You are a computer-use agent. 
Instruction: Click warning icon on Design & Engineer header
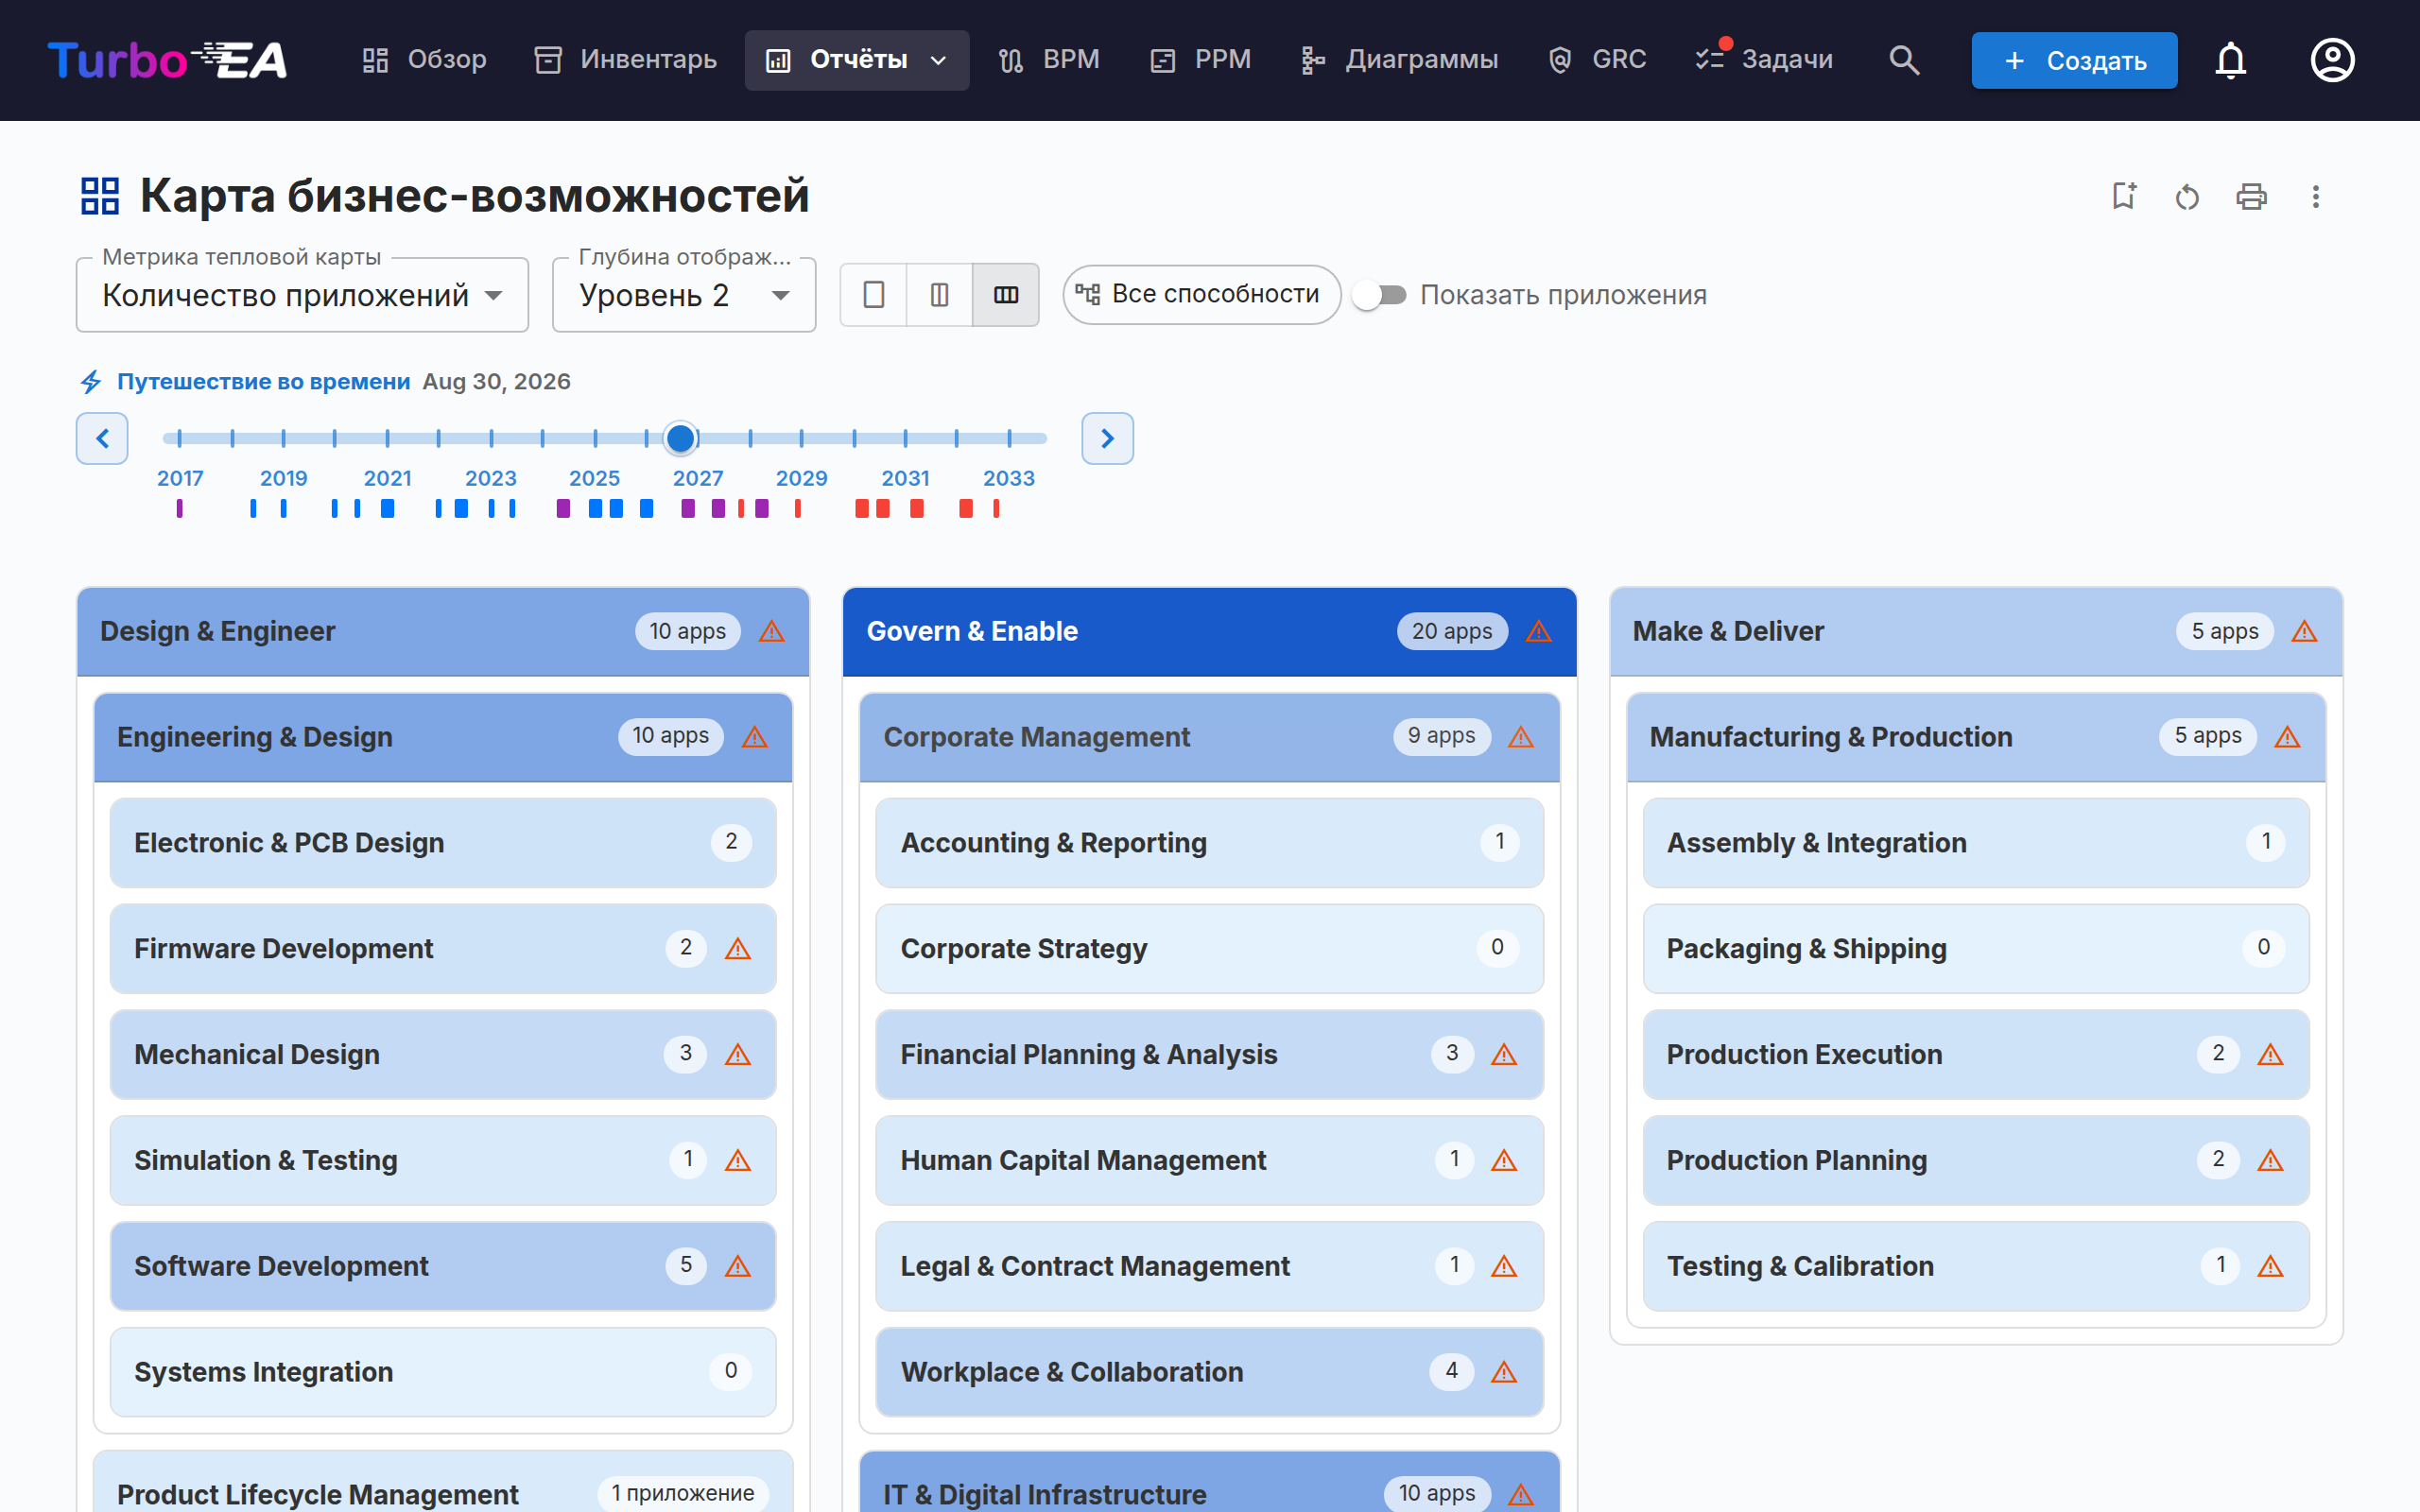772,631
